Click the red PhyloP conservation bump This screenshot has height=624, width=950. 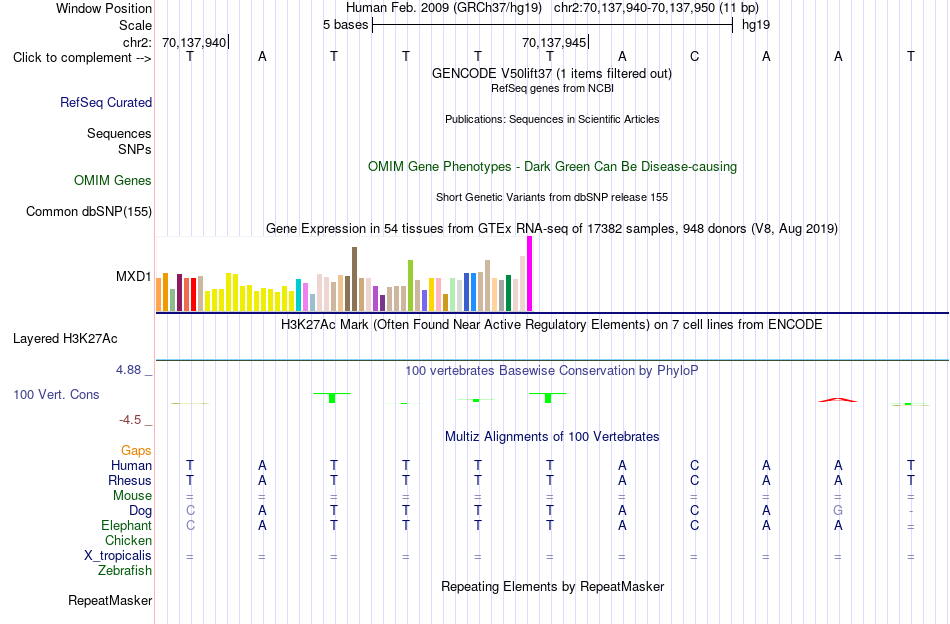tap(838, 400)
